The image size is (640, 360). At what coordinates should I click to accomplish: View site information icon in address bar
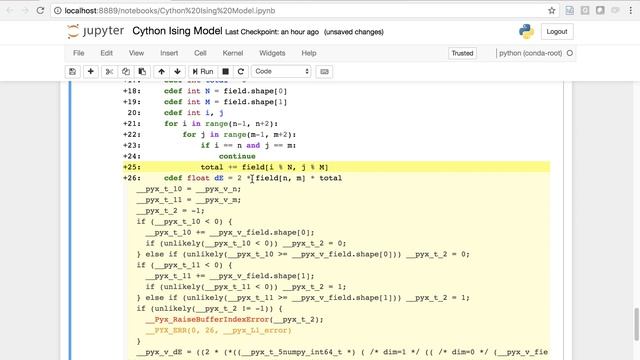pos(58,11)
